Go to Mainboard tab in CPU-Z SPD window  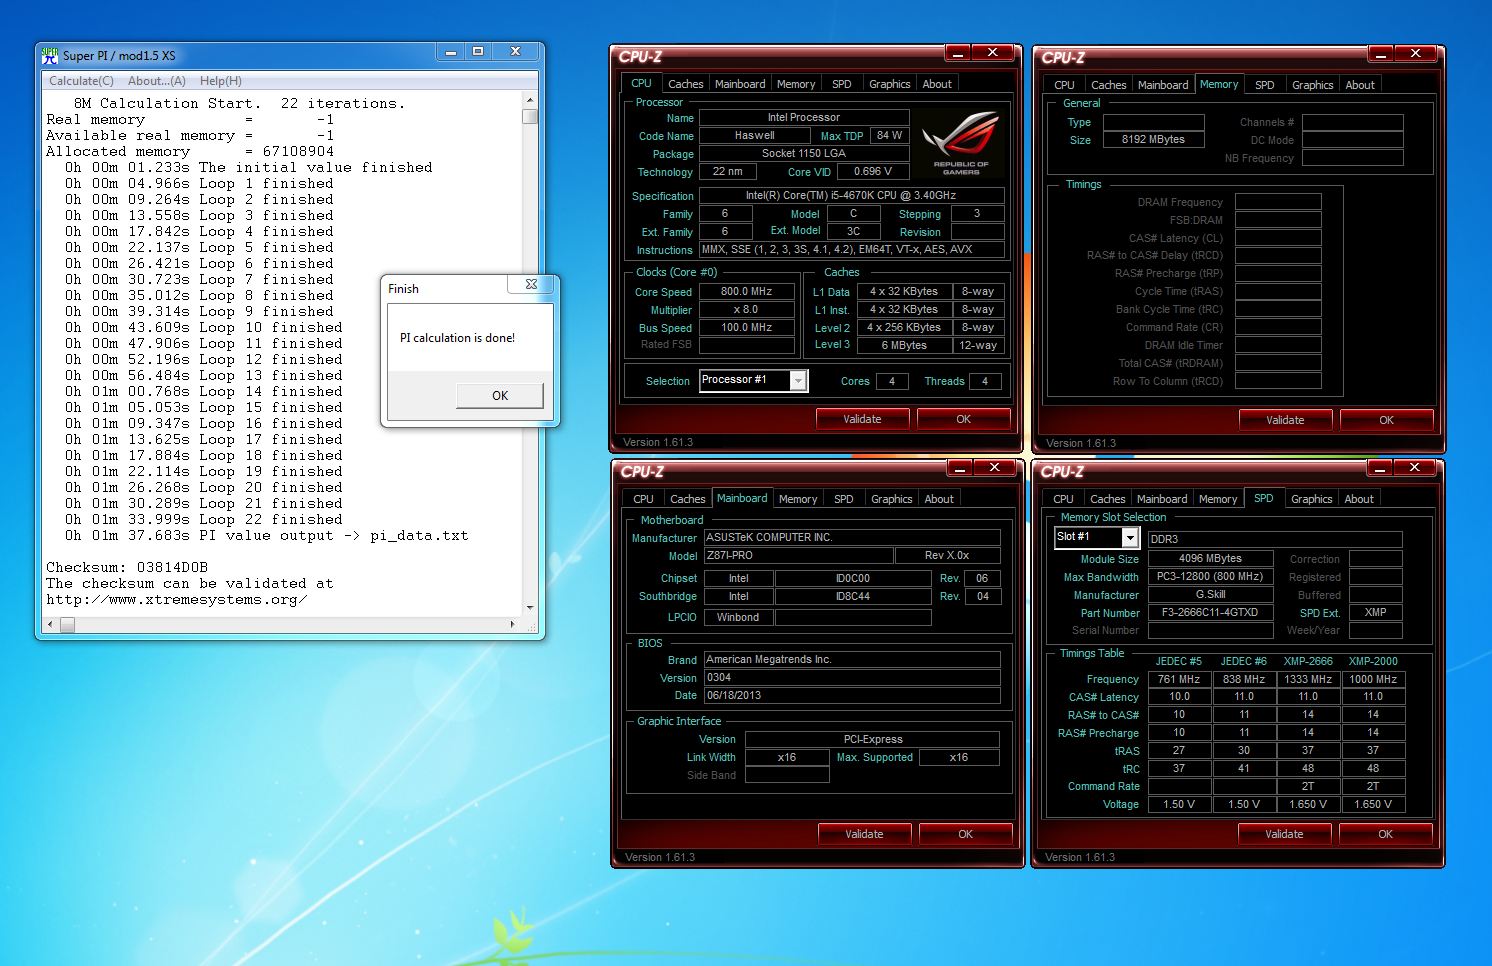[1162, 499]
